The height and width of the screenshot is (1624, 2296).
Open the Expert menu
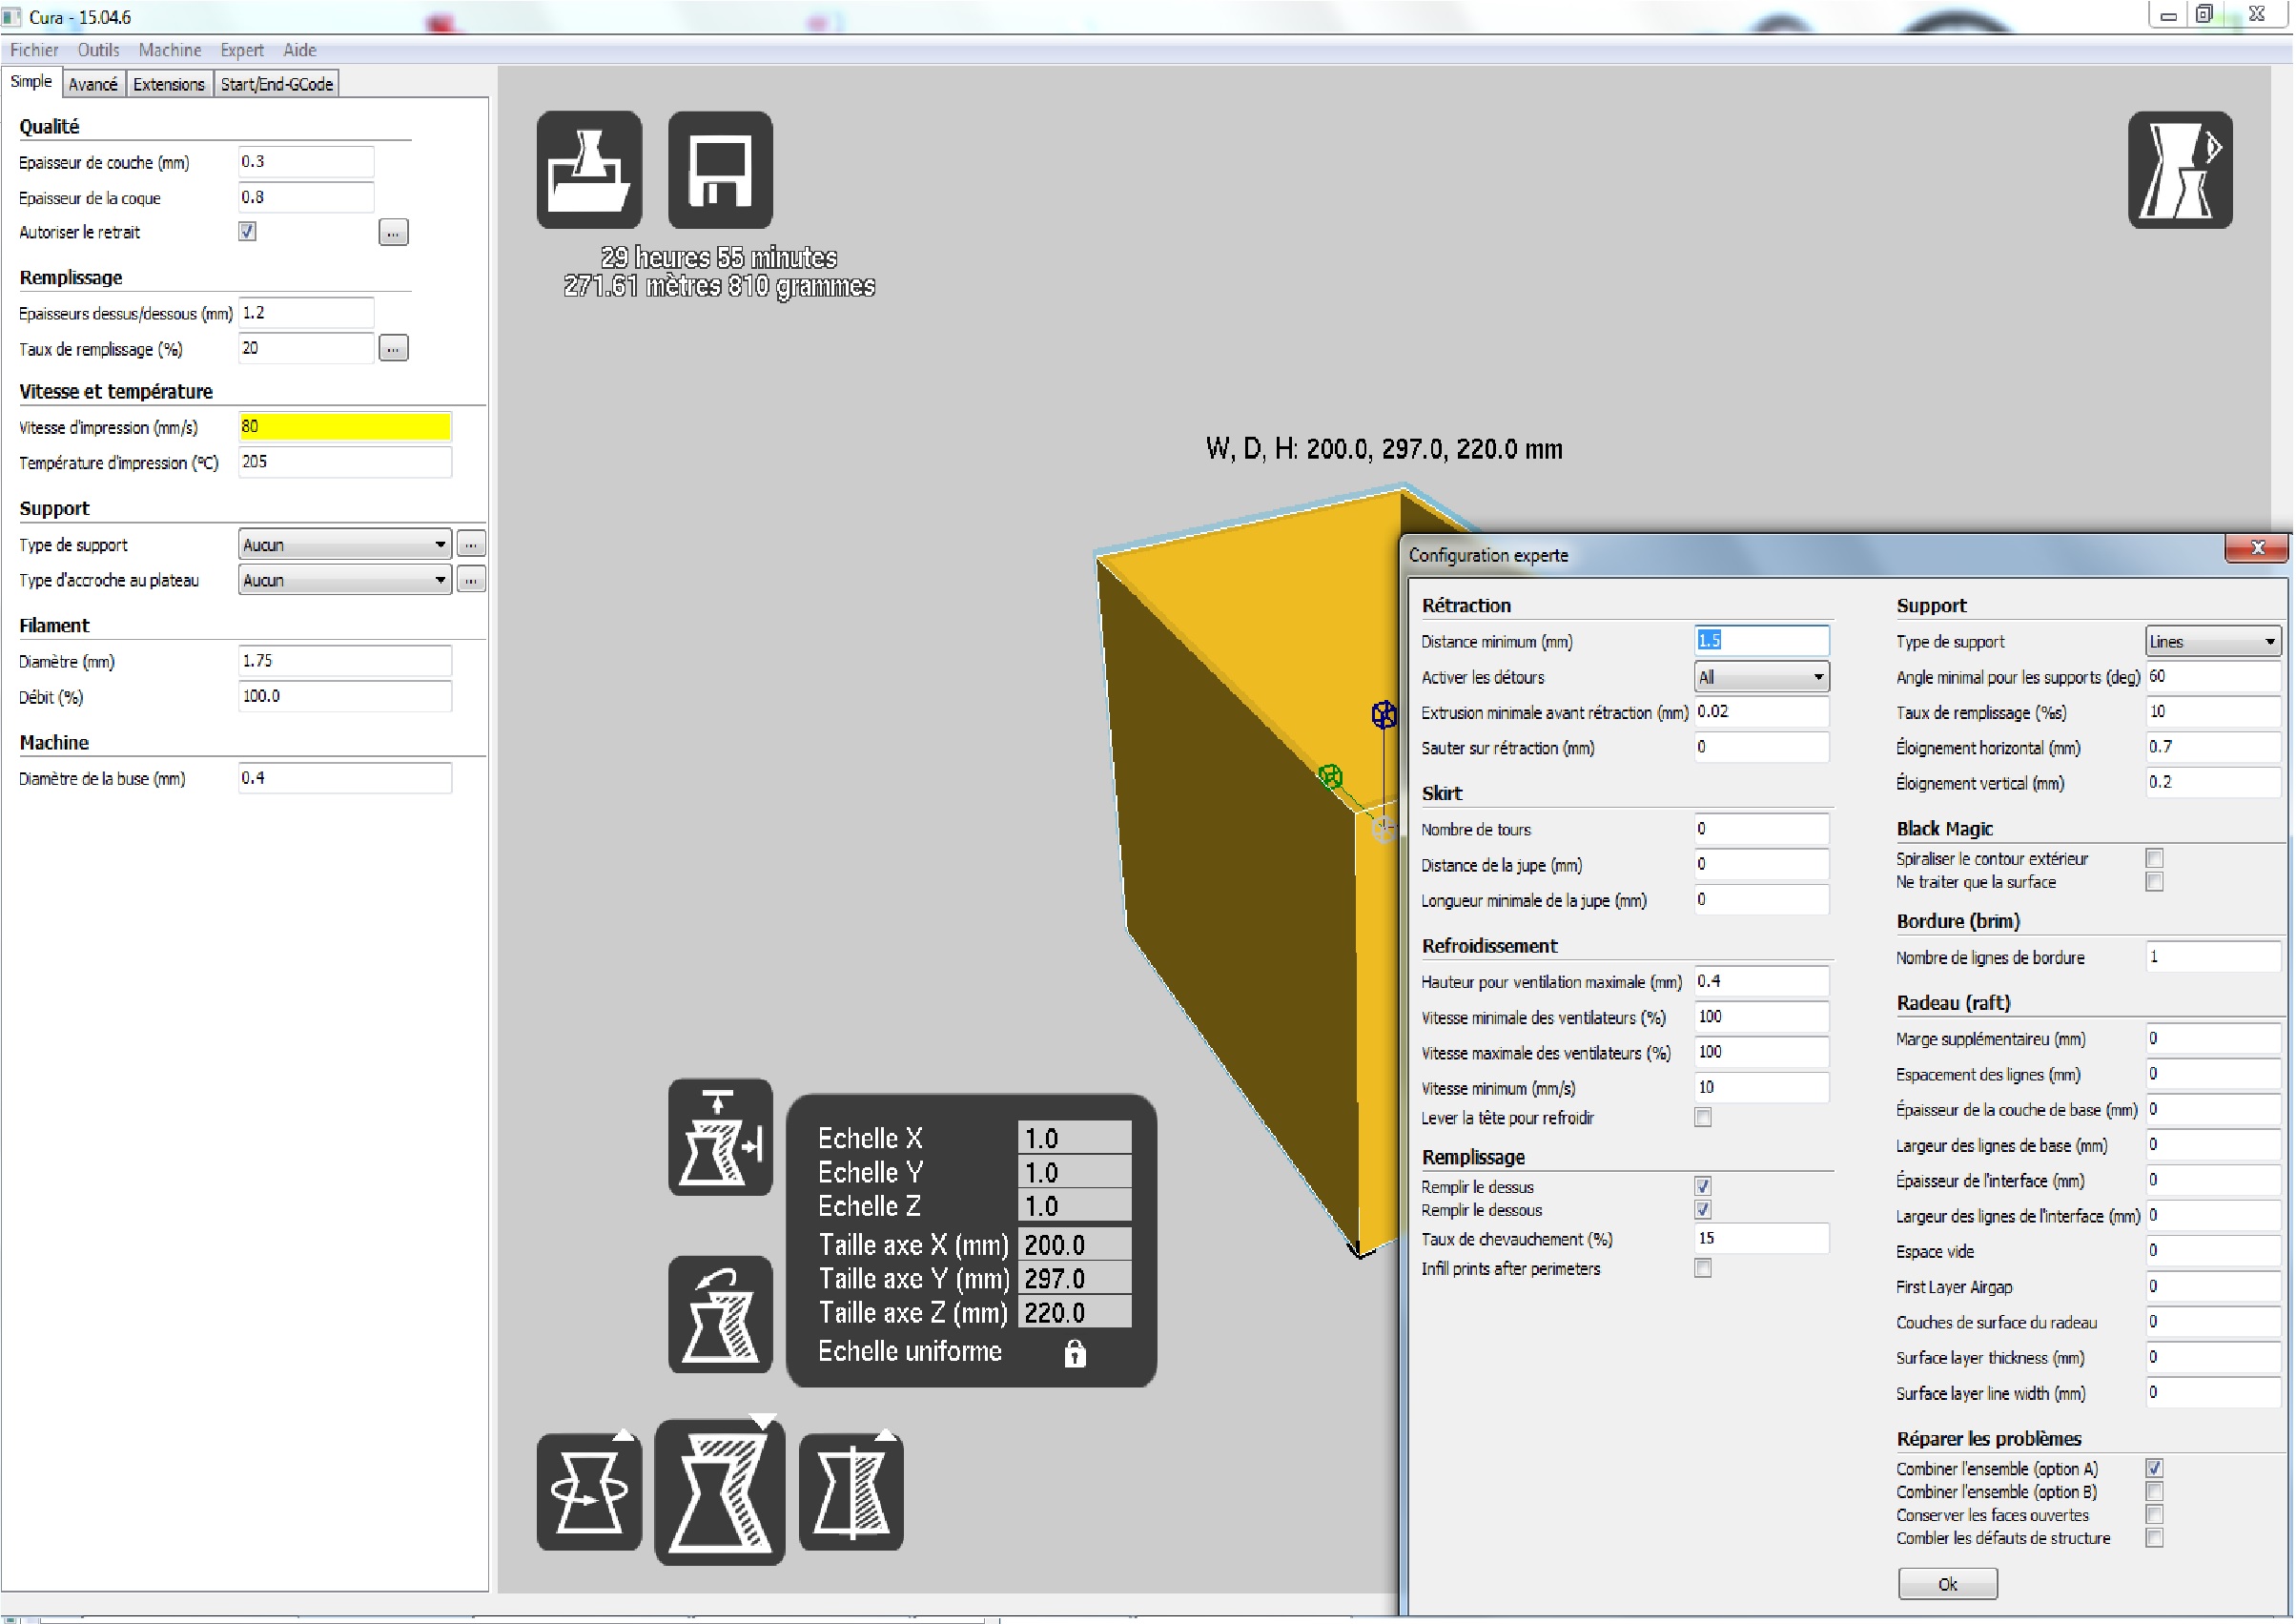241,50
